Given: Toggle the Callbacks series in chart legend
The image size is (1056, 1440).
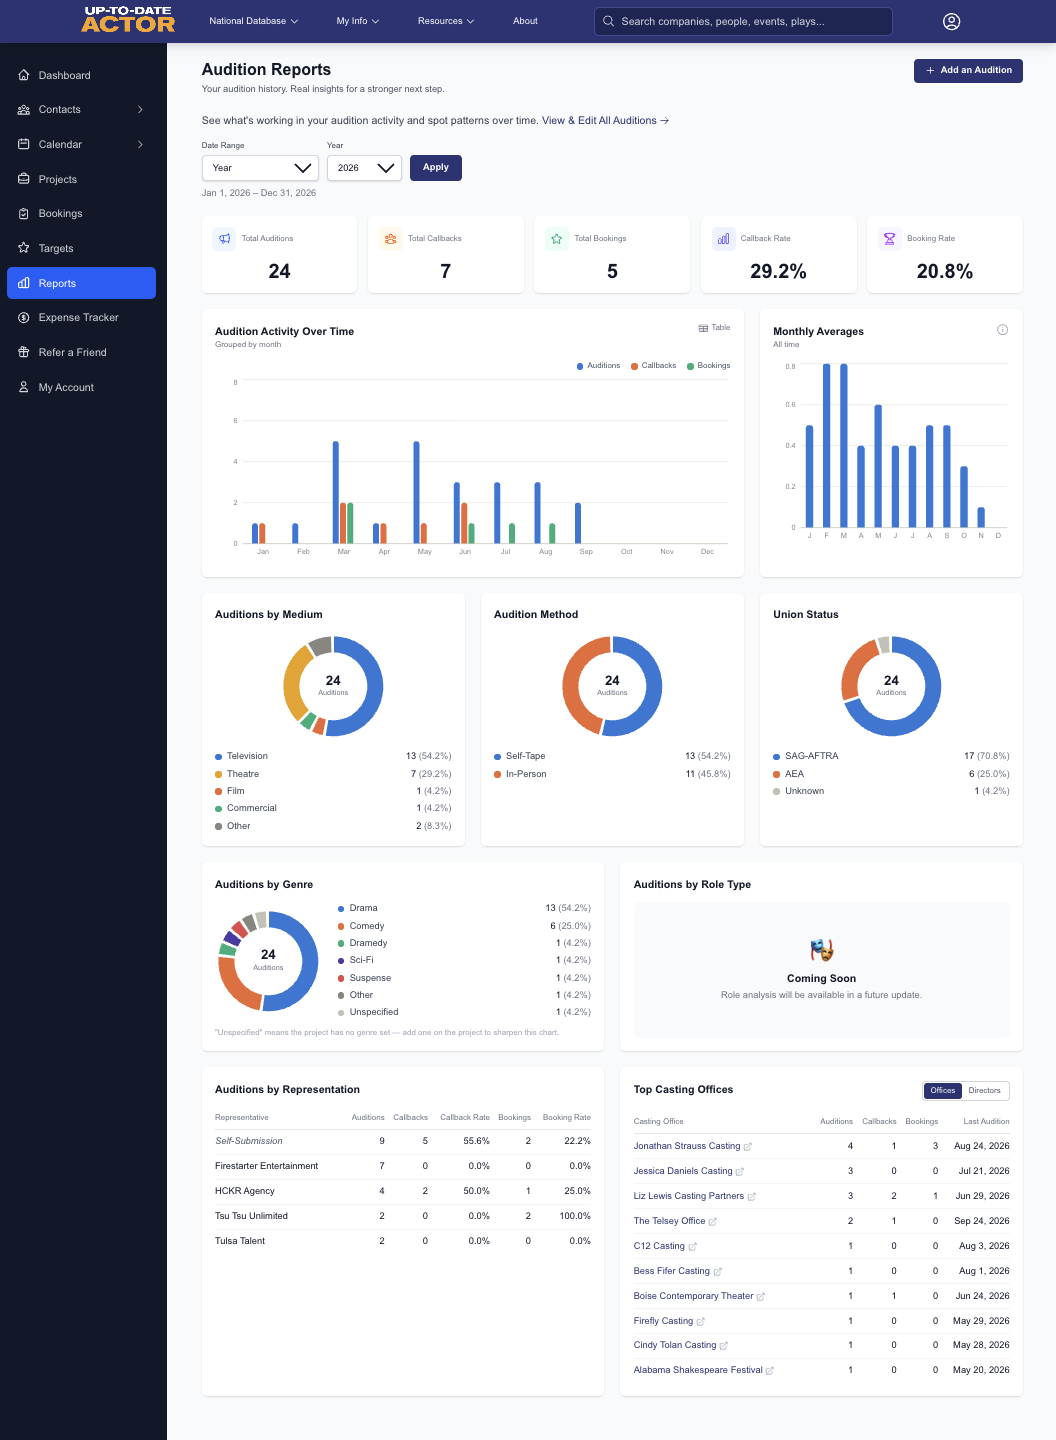Looking at the screenshot, I should pos(654,366).
